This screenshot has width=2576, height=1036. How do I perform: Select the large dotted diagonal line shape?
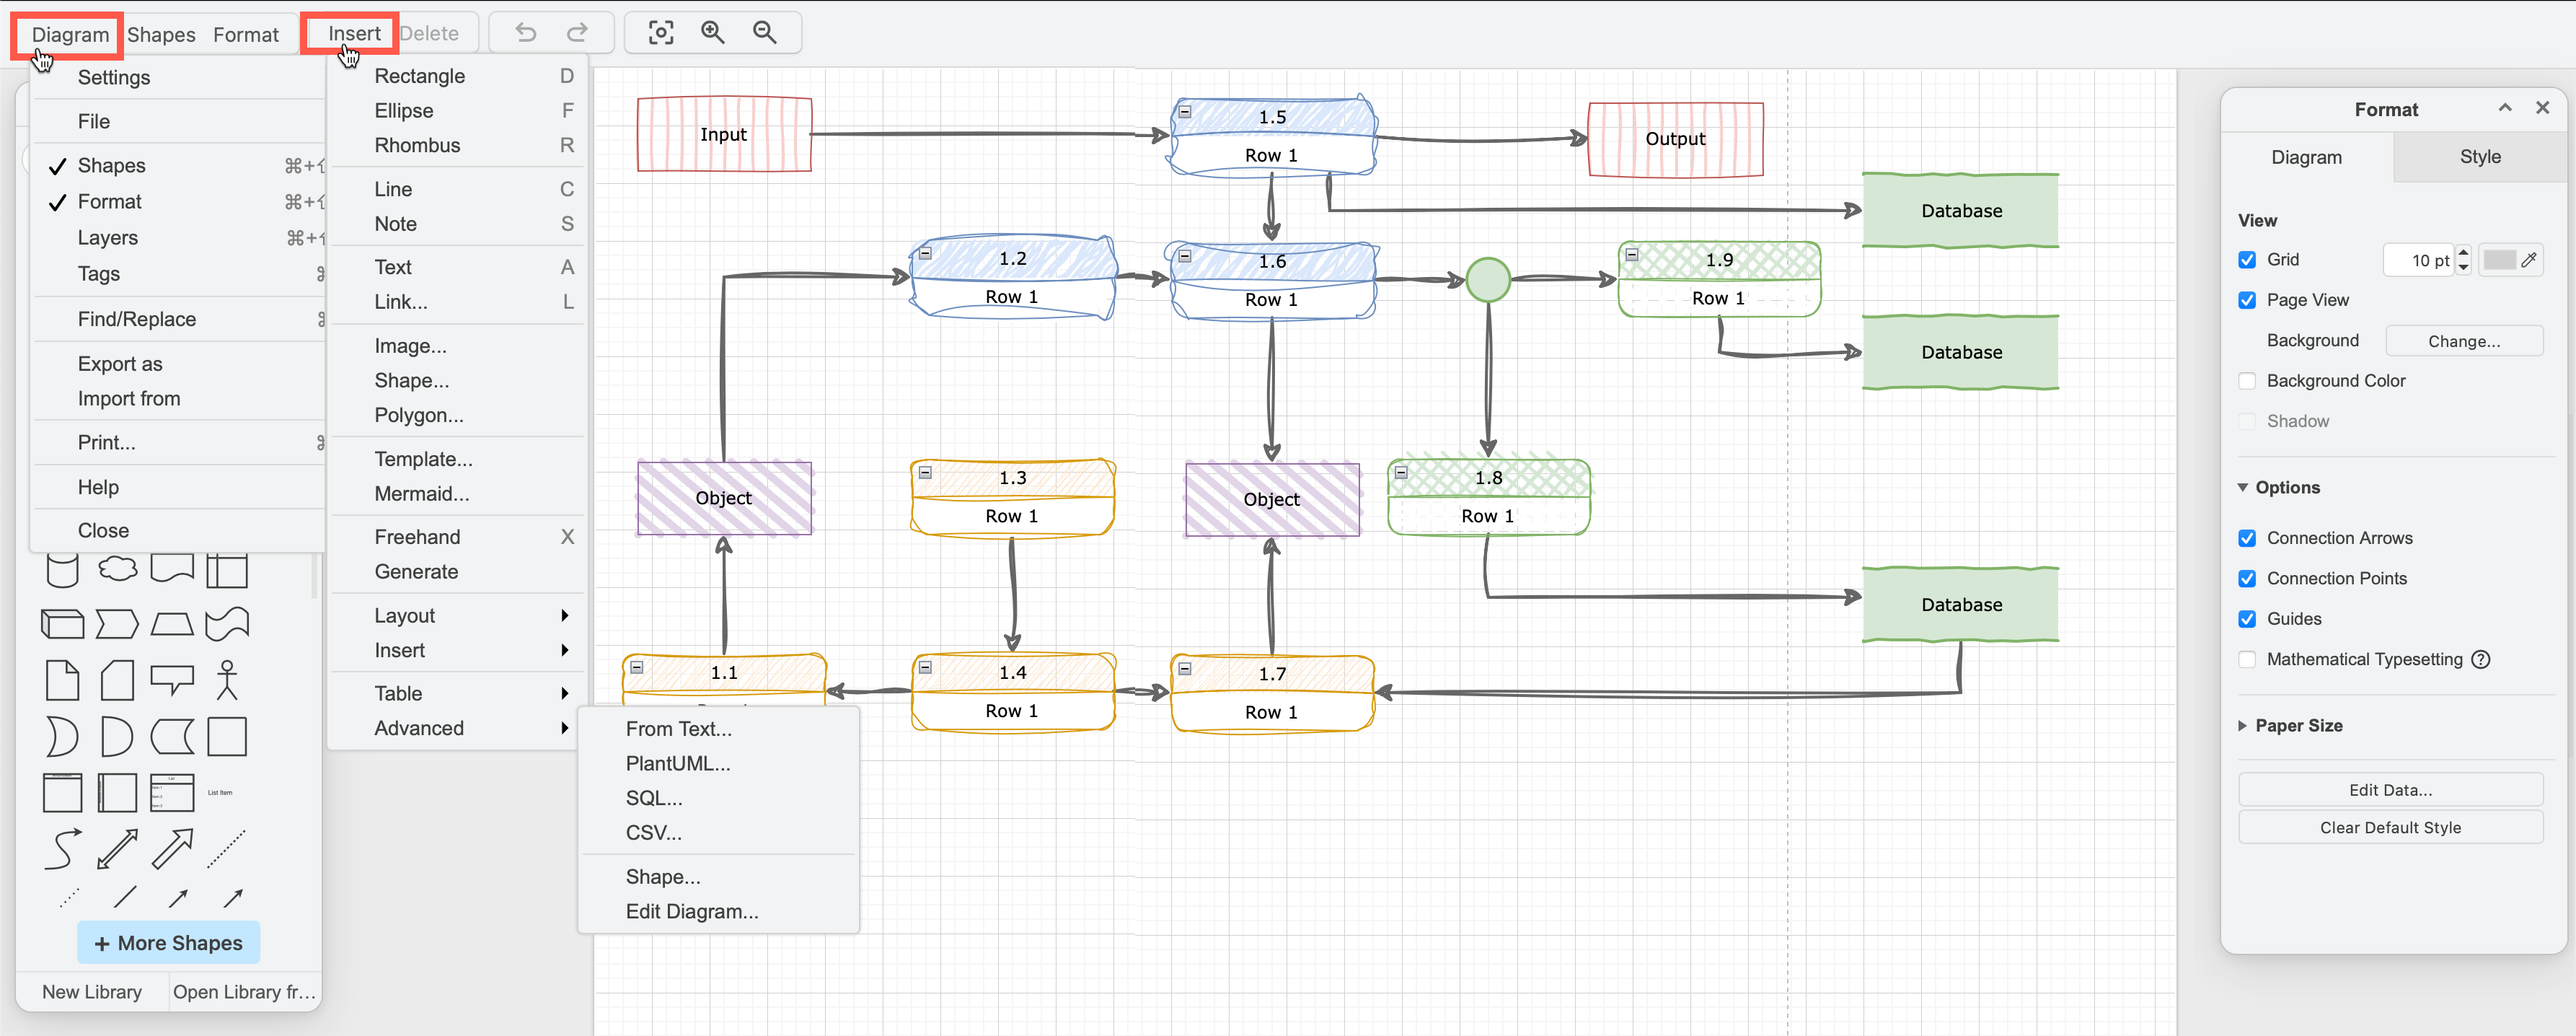227,849
